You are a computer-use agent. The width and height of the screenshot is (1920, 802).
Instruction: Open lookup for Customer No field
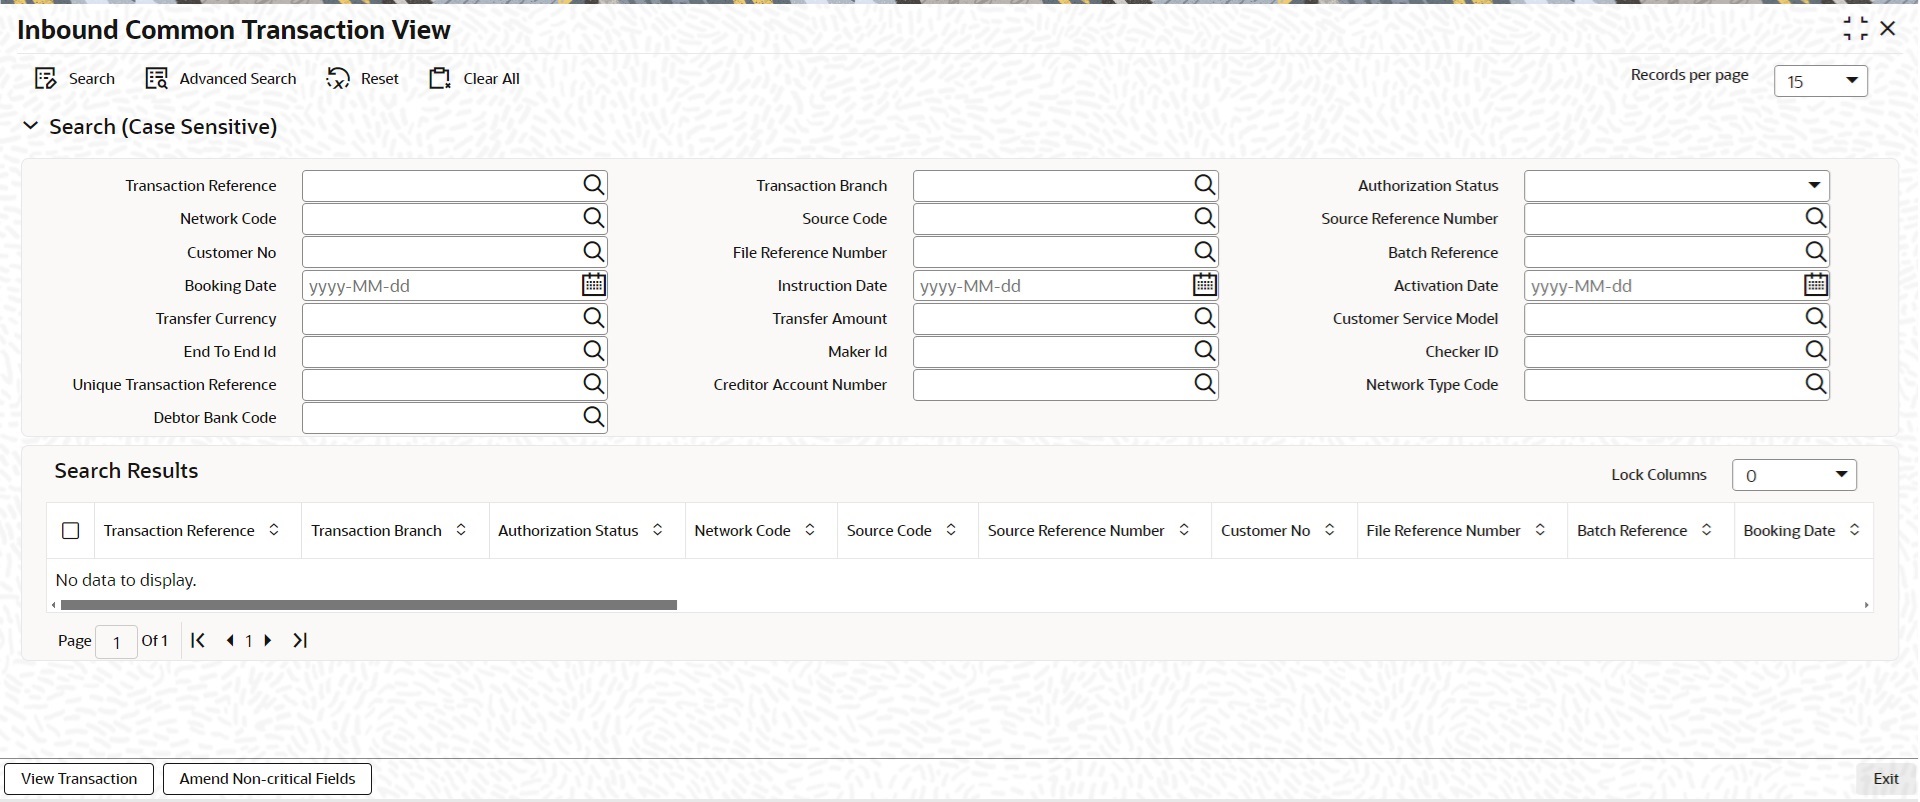coord(594,252)
